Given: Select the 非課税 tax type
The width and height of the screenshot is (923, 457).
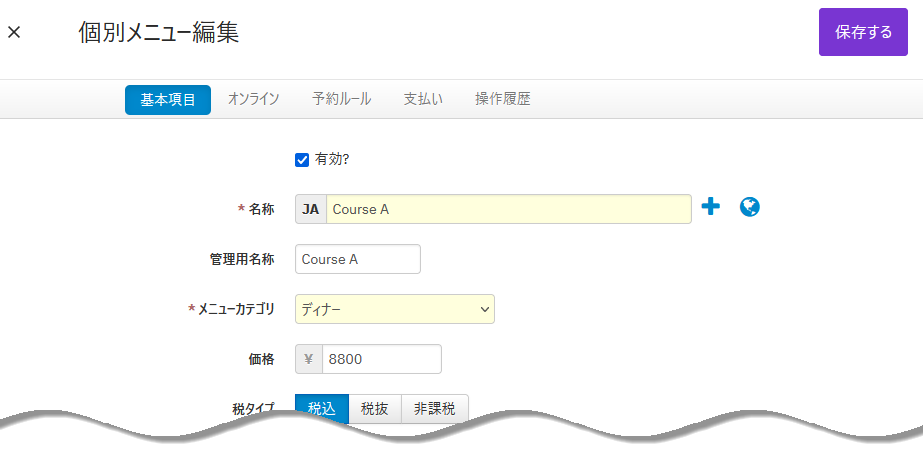Looking at the screenshot, I should coord(435,409).
